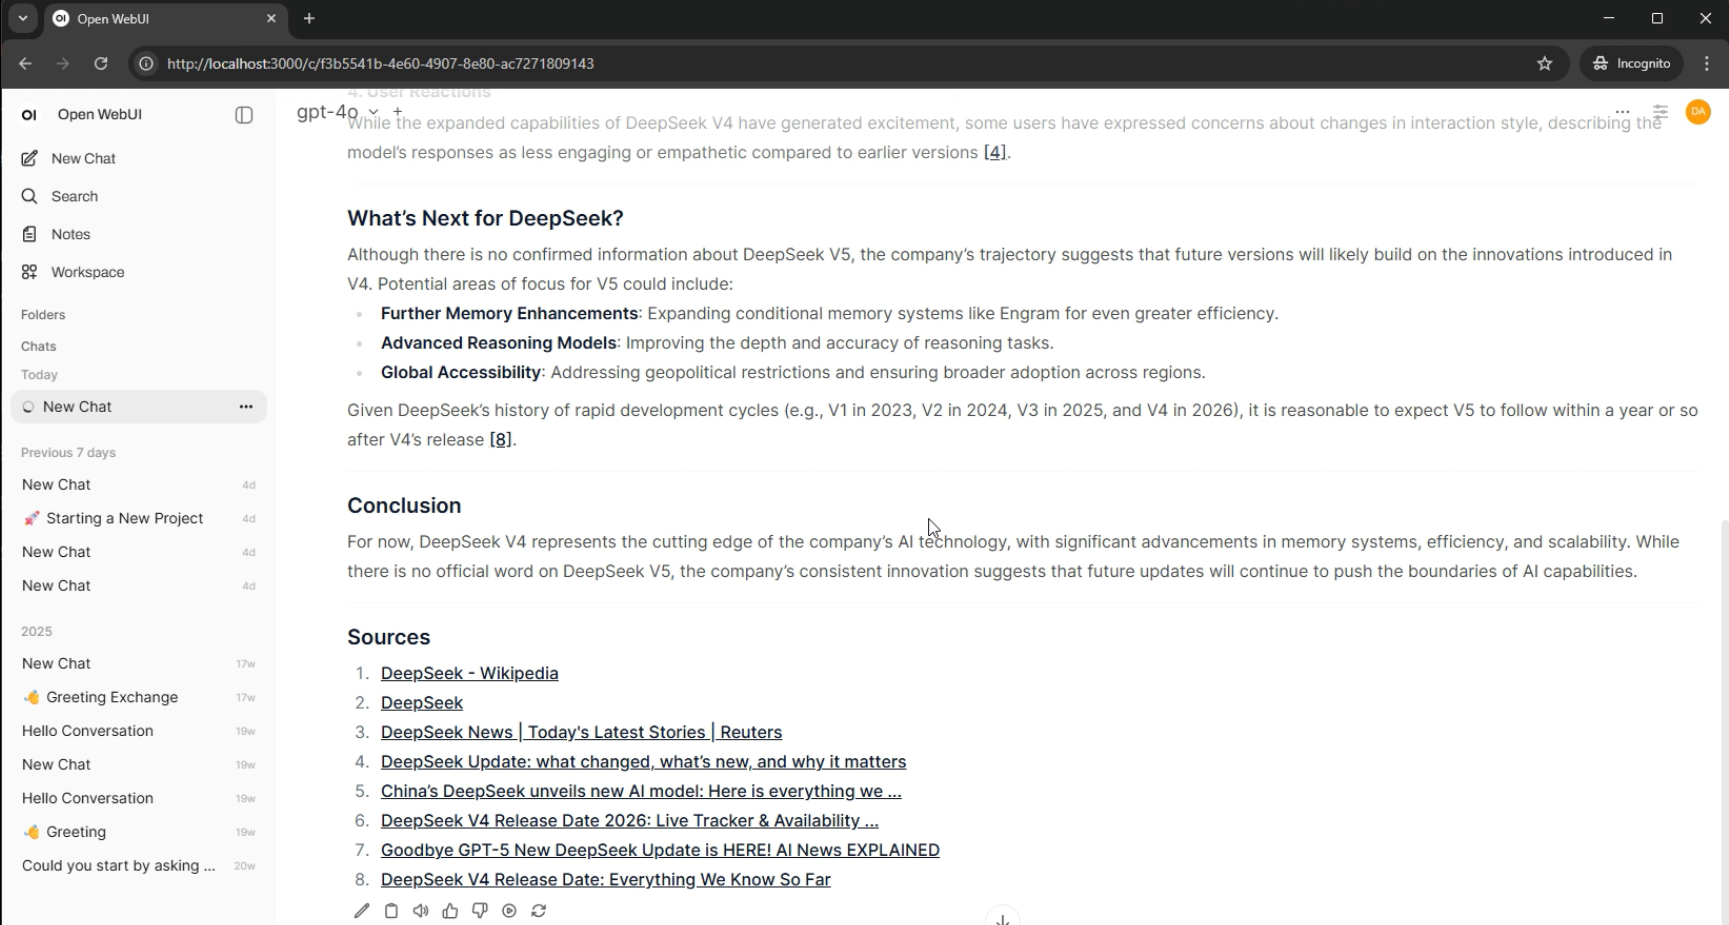
Task: Click the scroll-to-bottom arrow button
Action: 1002,918
